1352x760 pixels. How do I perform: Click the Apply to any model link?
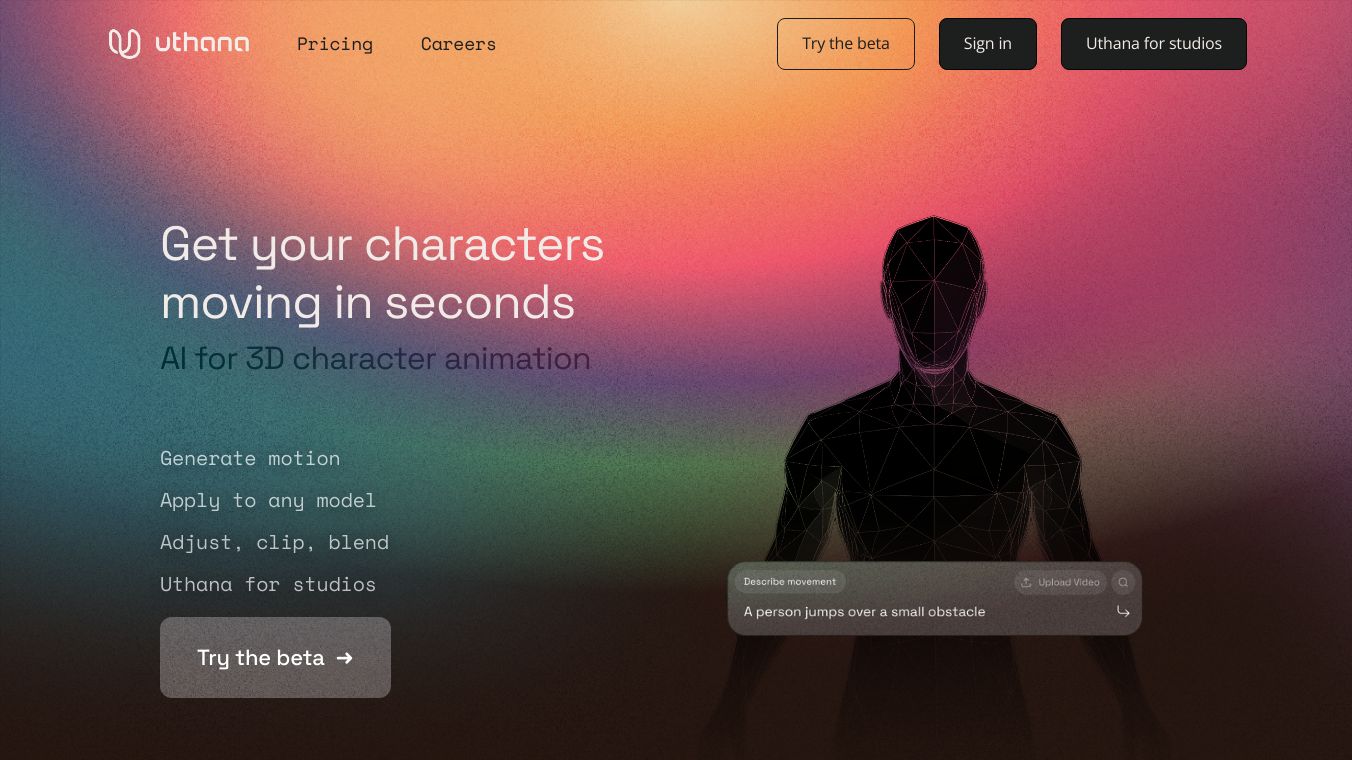pos(268,500)
